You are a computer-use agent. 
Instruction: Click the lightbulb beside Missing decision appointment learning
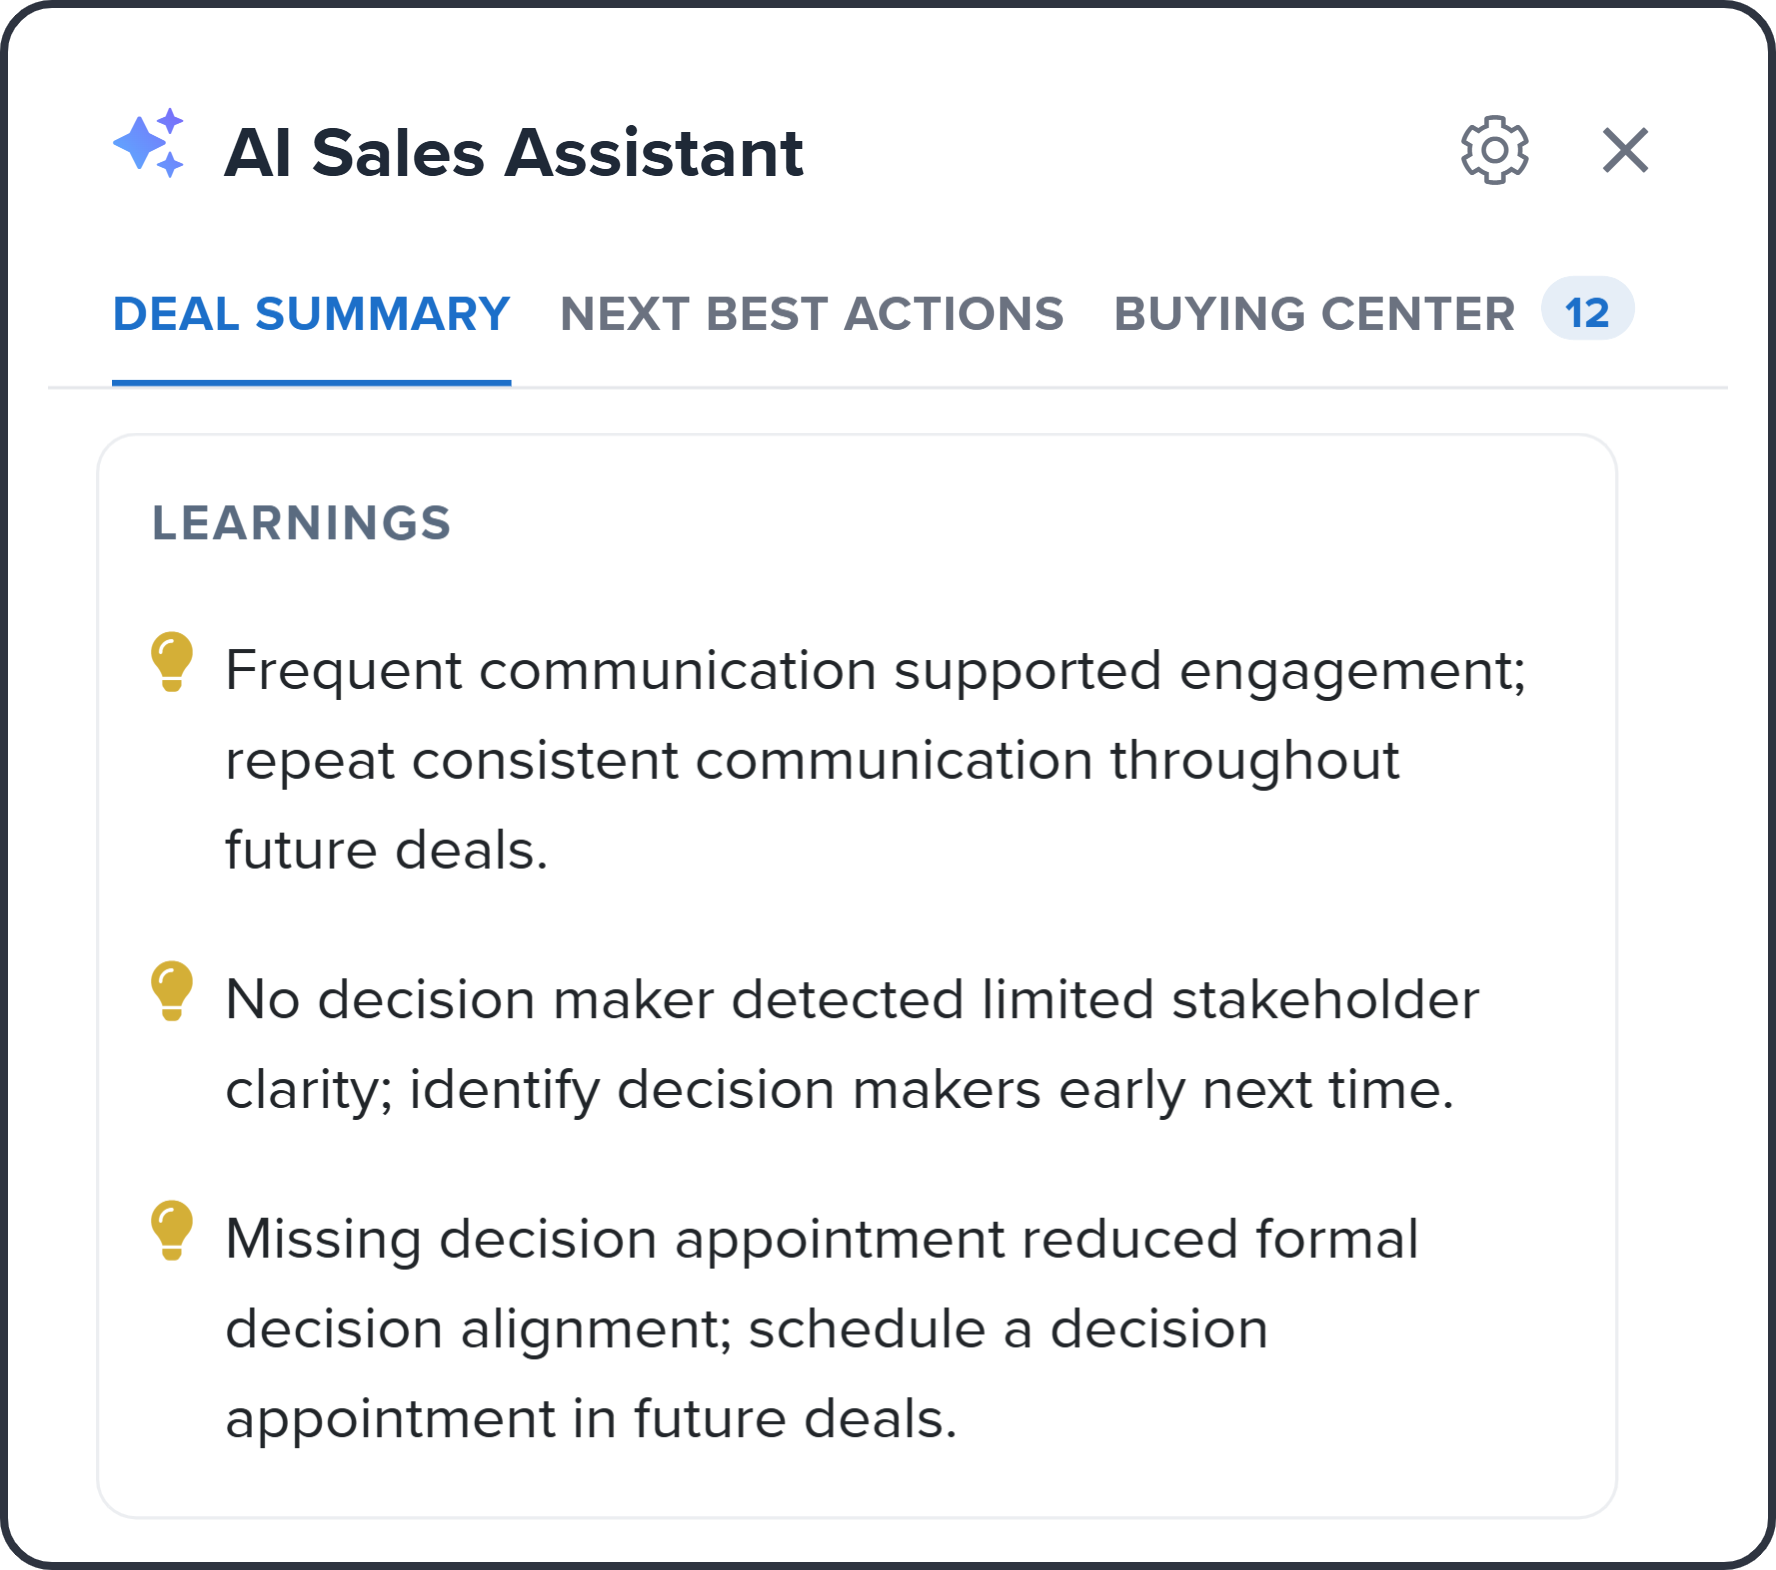tap(172, 1230)
